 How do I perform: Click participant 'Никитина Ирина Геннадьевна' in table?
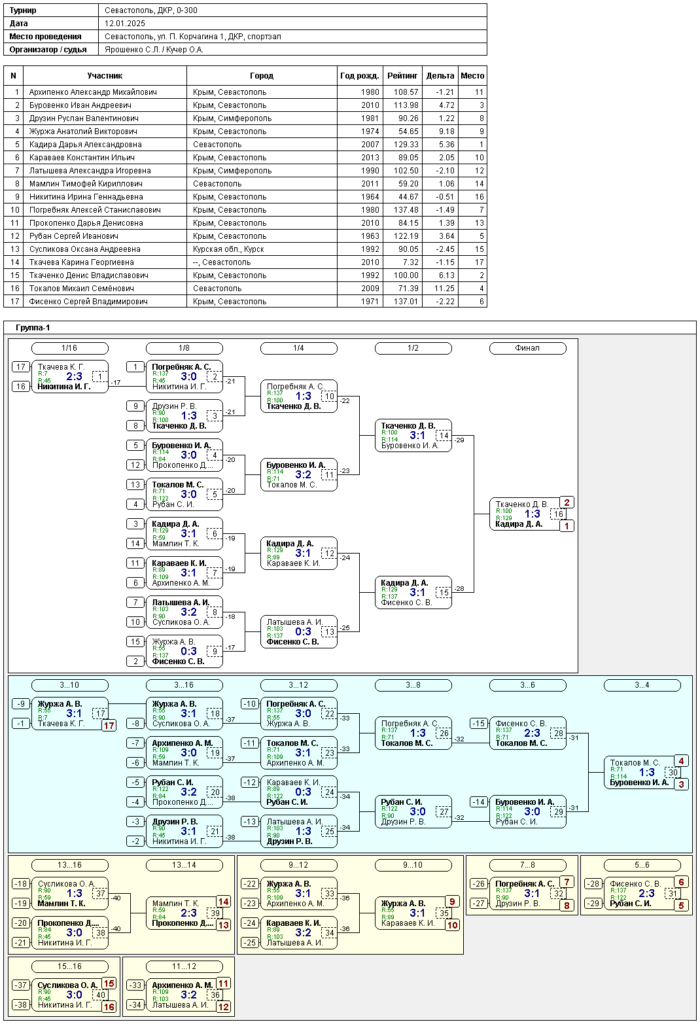tap(88, 197)
